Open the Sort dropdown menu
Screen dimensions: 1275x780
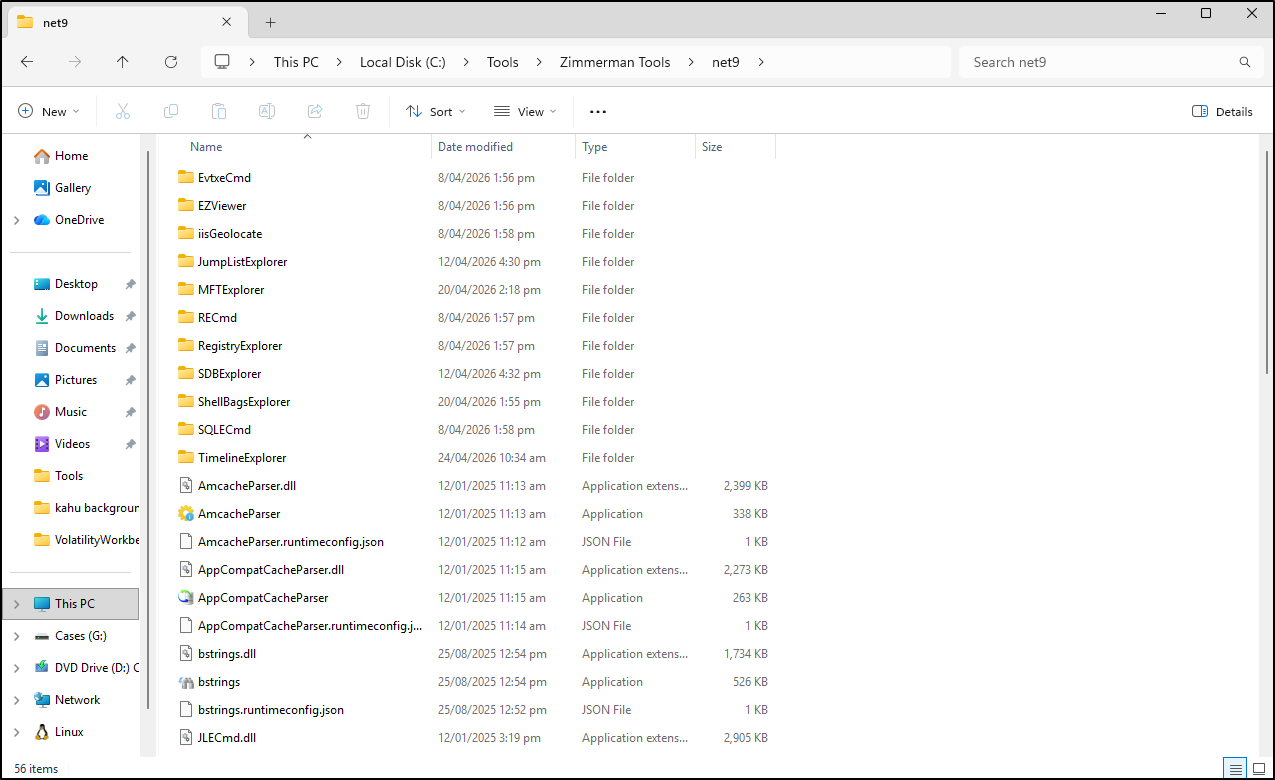[438, 112]
